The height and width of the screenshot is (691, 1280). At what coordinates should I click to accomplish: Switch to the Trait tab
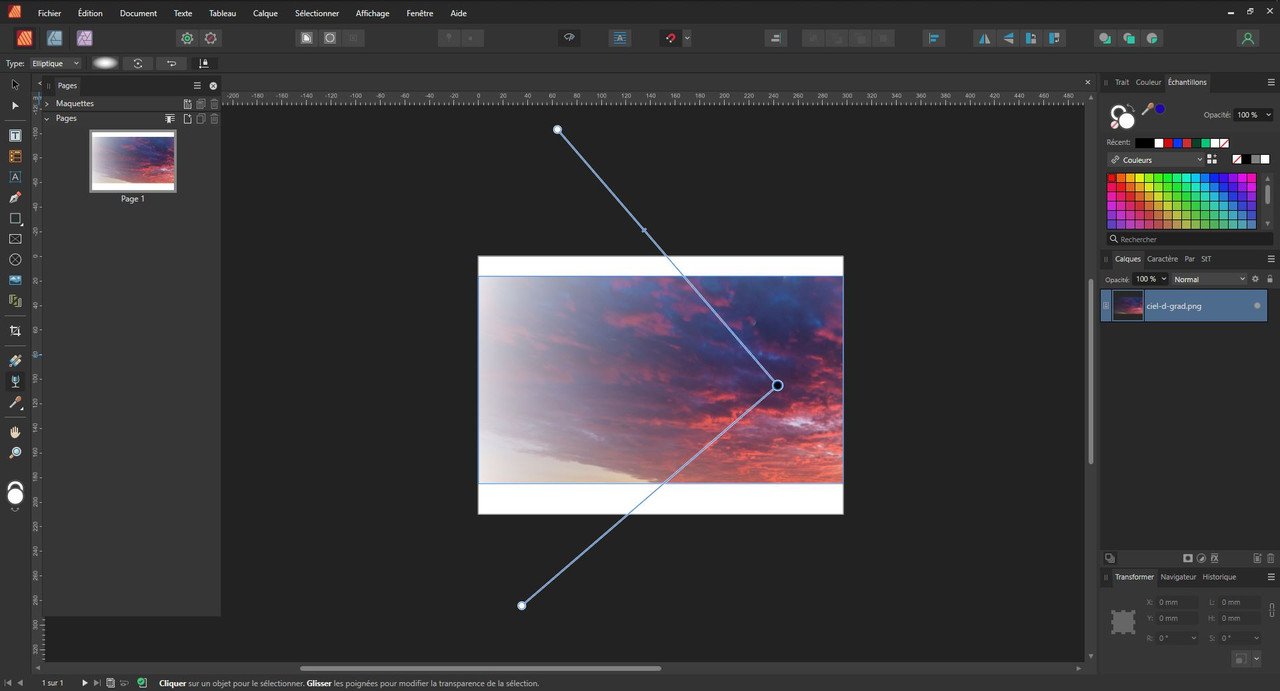(1122, 82)
